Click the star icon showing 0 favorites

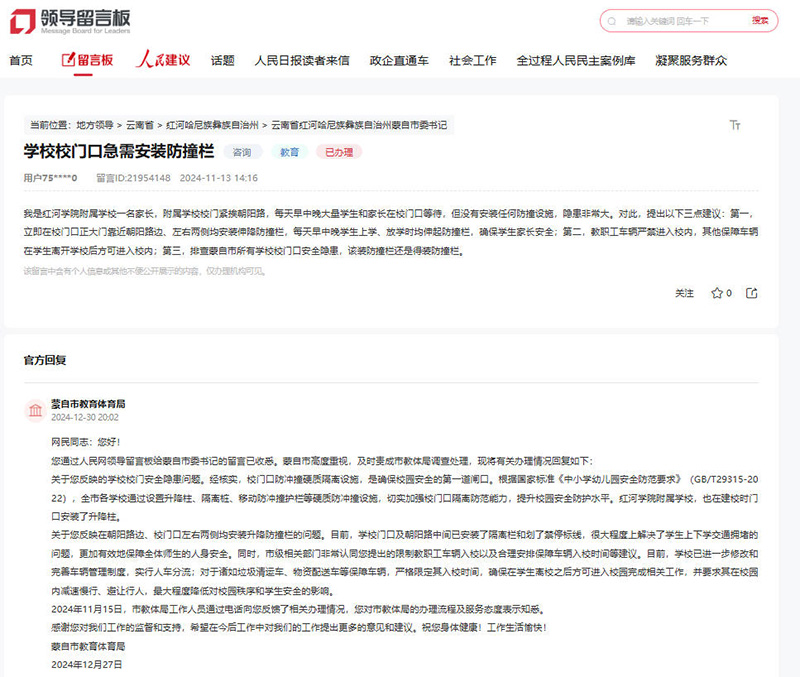click(719, 294)
